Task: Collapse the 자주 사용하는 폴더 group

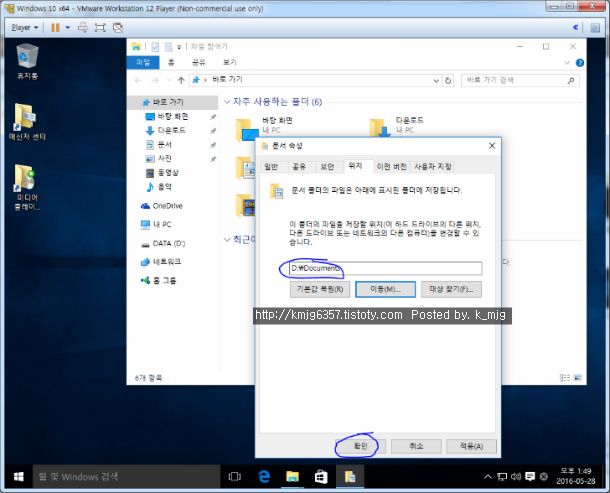Action: pos(227,102)
